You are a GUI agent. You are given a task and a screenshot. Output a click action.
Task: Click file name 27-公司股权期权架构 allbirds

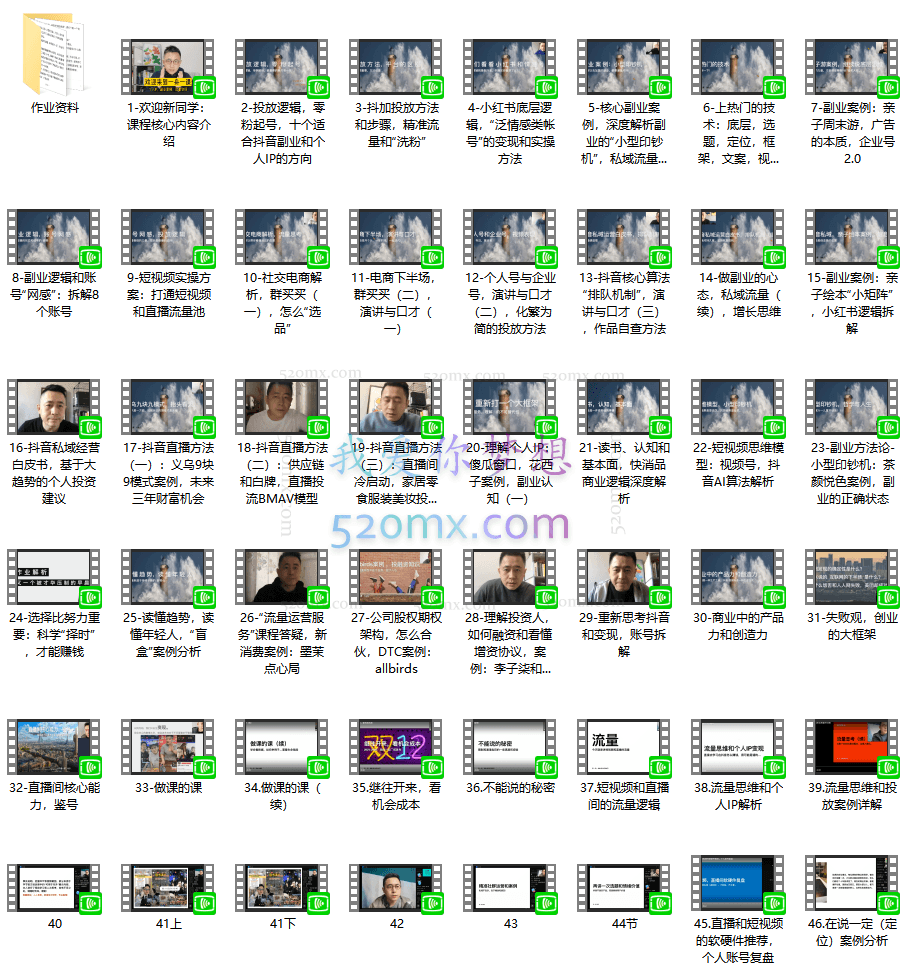pyautogui.click(x=396, y=643)
